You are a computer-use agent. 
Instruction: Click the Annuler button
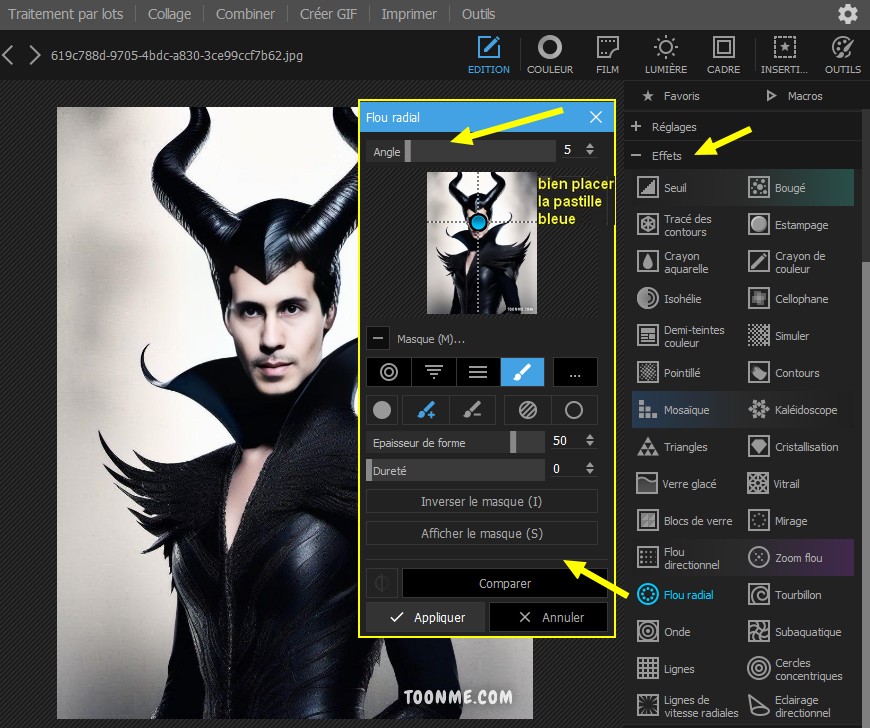click(549, 617)
